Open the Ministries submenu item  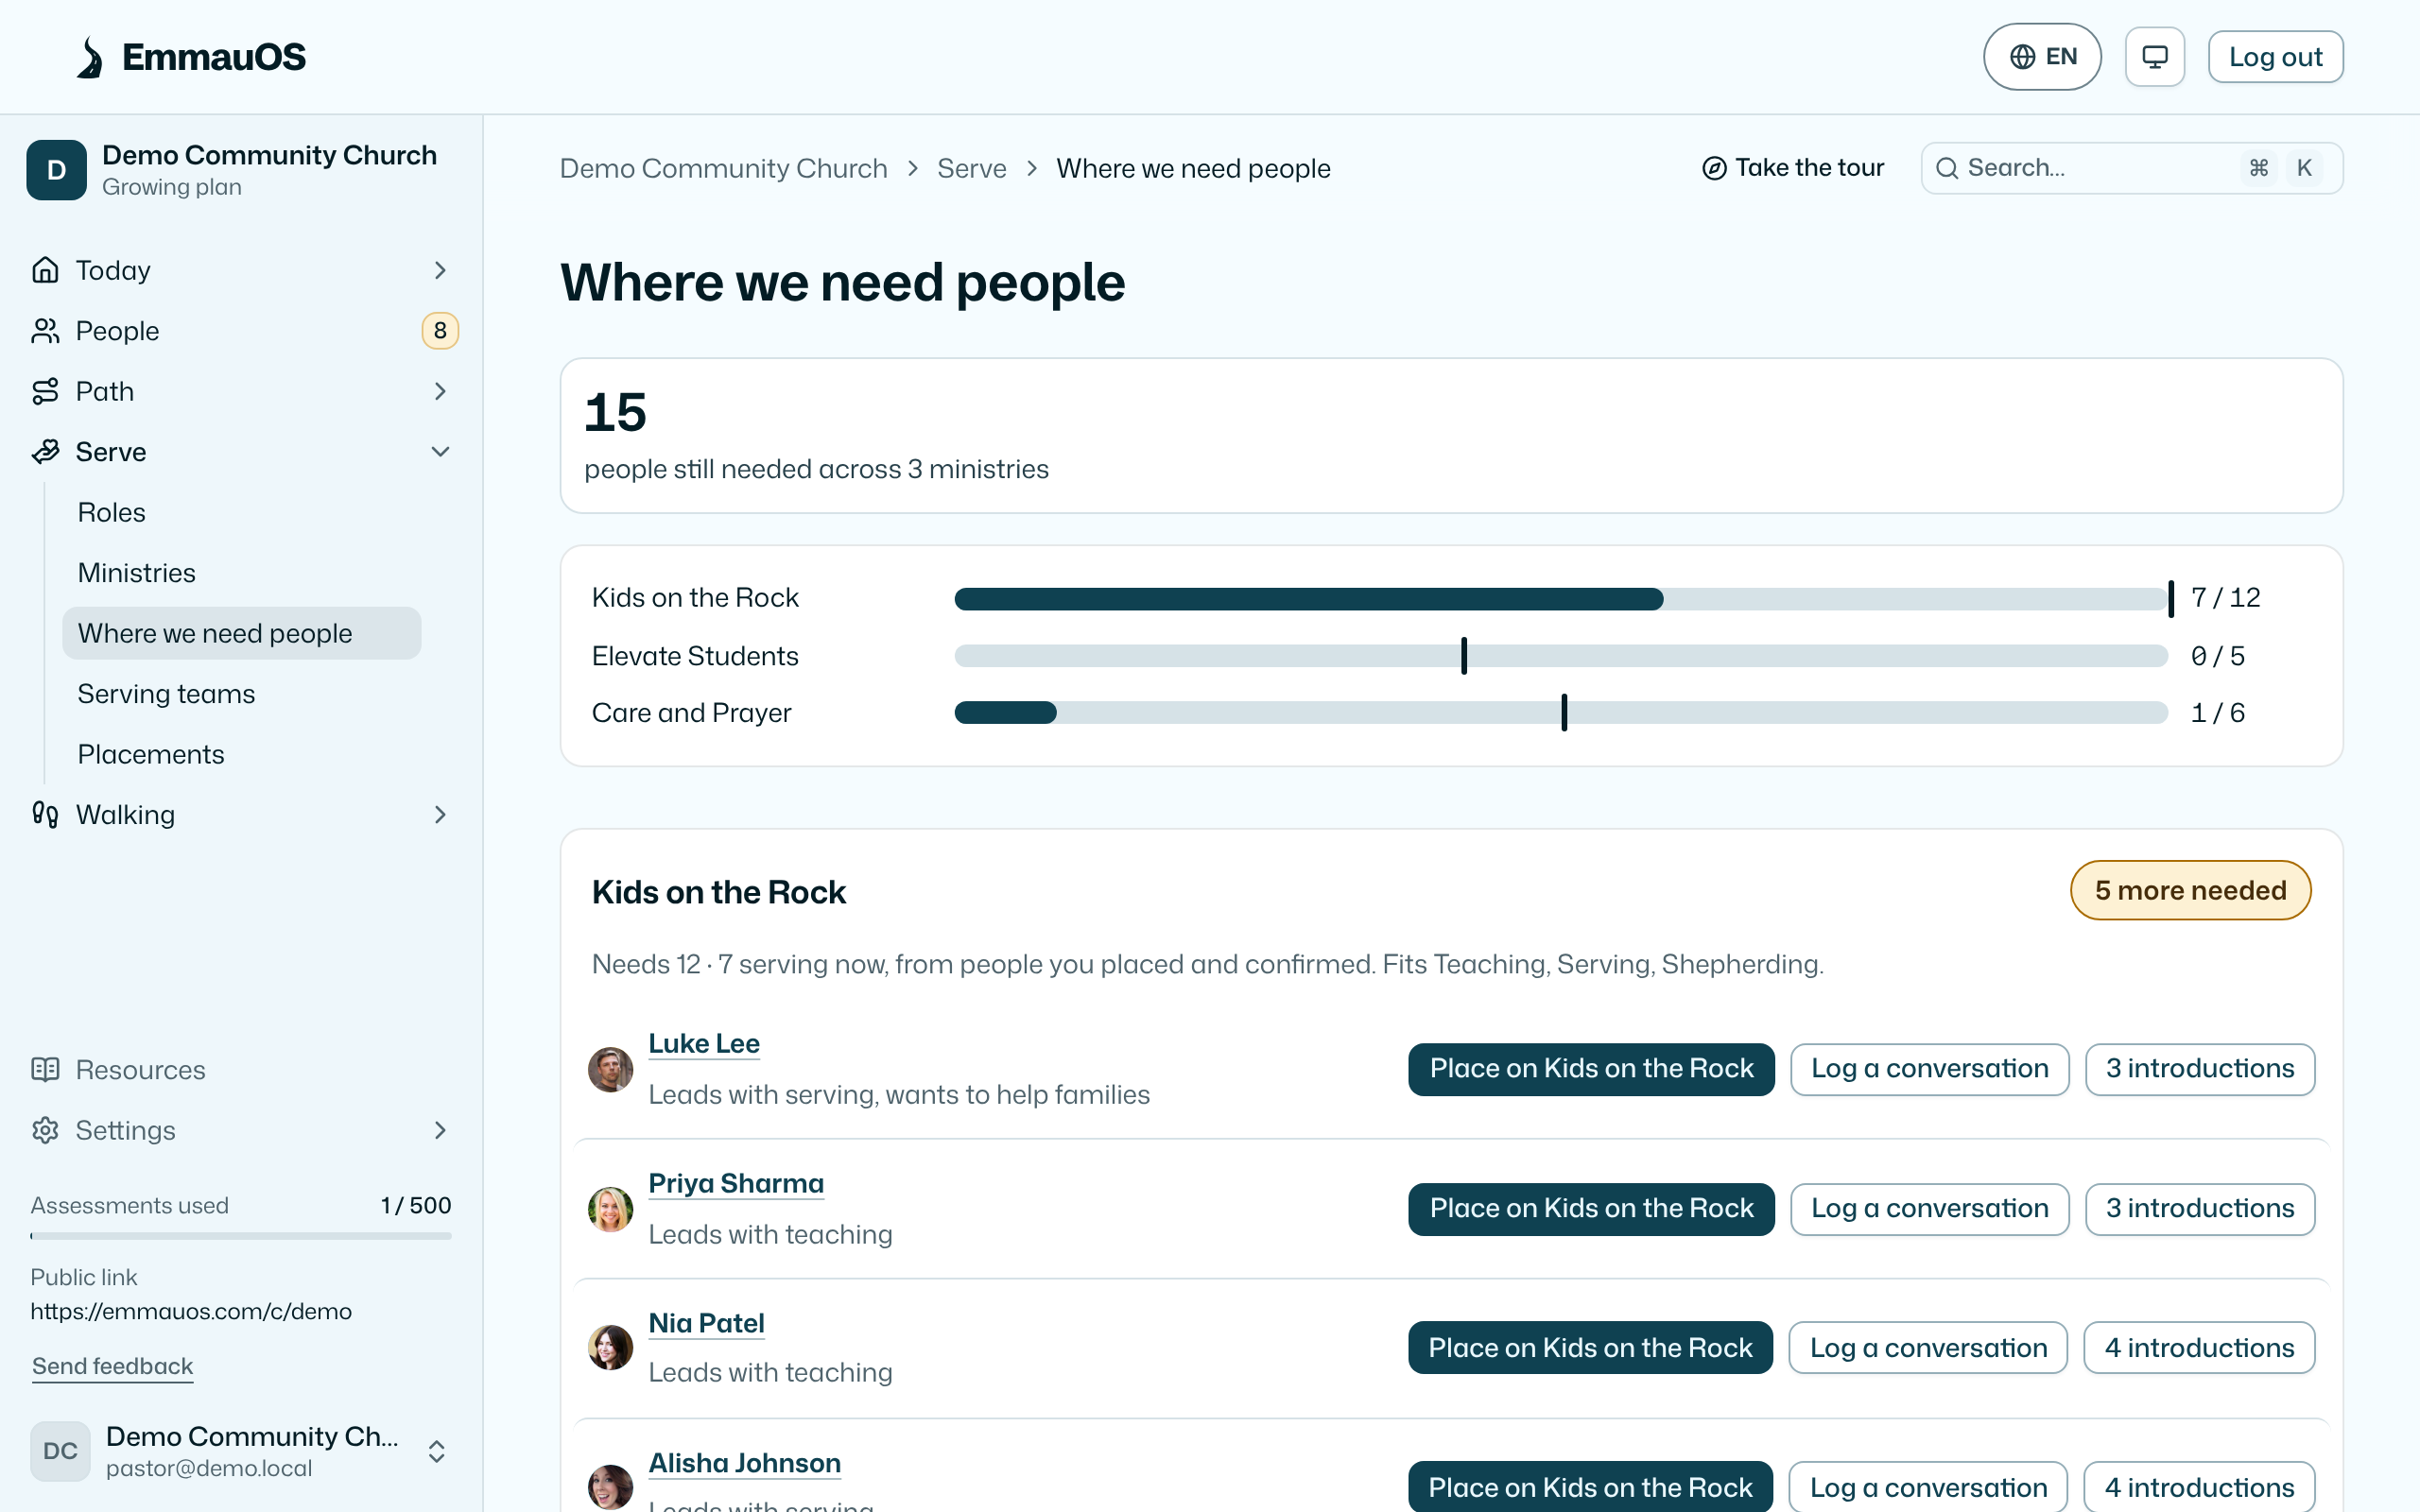point(240,573)
